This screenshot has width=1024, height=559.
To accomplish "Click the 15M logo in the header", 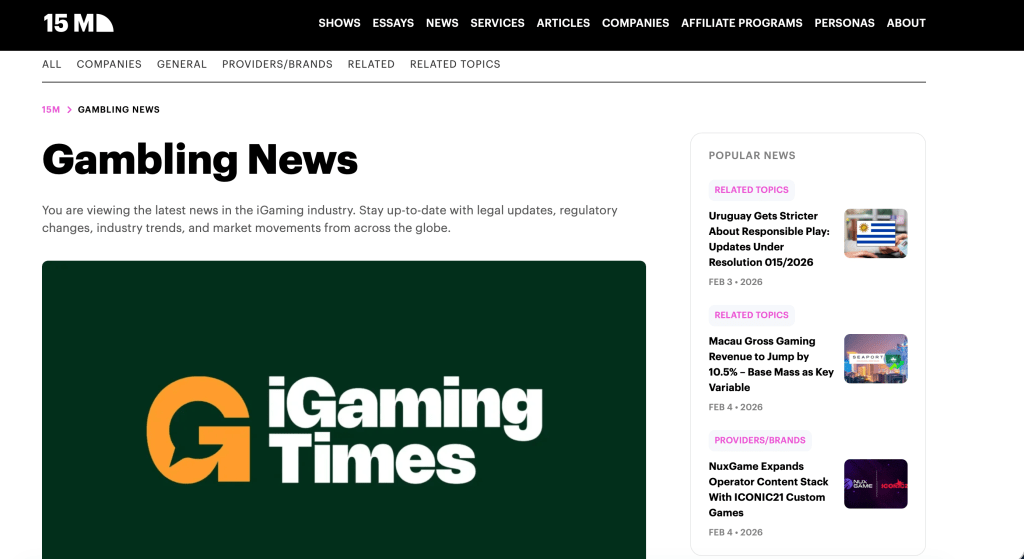I will click(78, 23).
